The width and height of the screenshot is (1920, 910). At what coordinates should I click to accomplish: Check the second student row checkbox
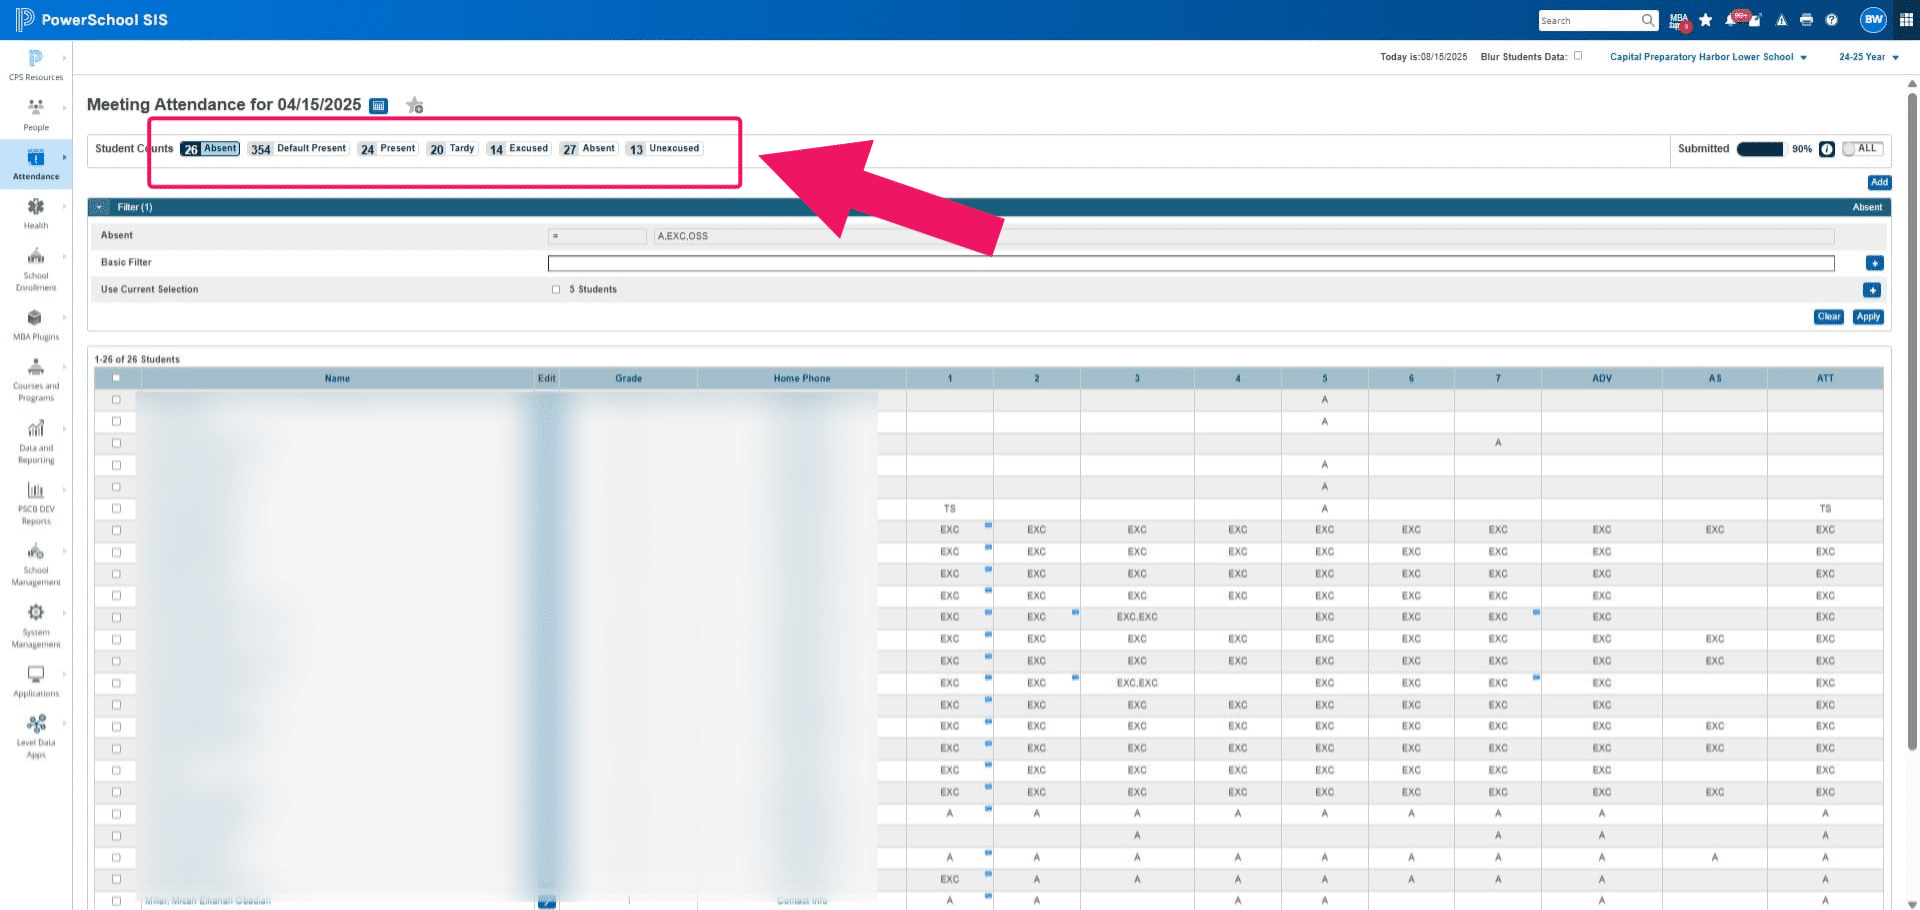click(x=116, y=421)
